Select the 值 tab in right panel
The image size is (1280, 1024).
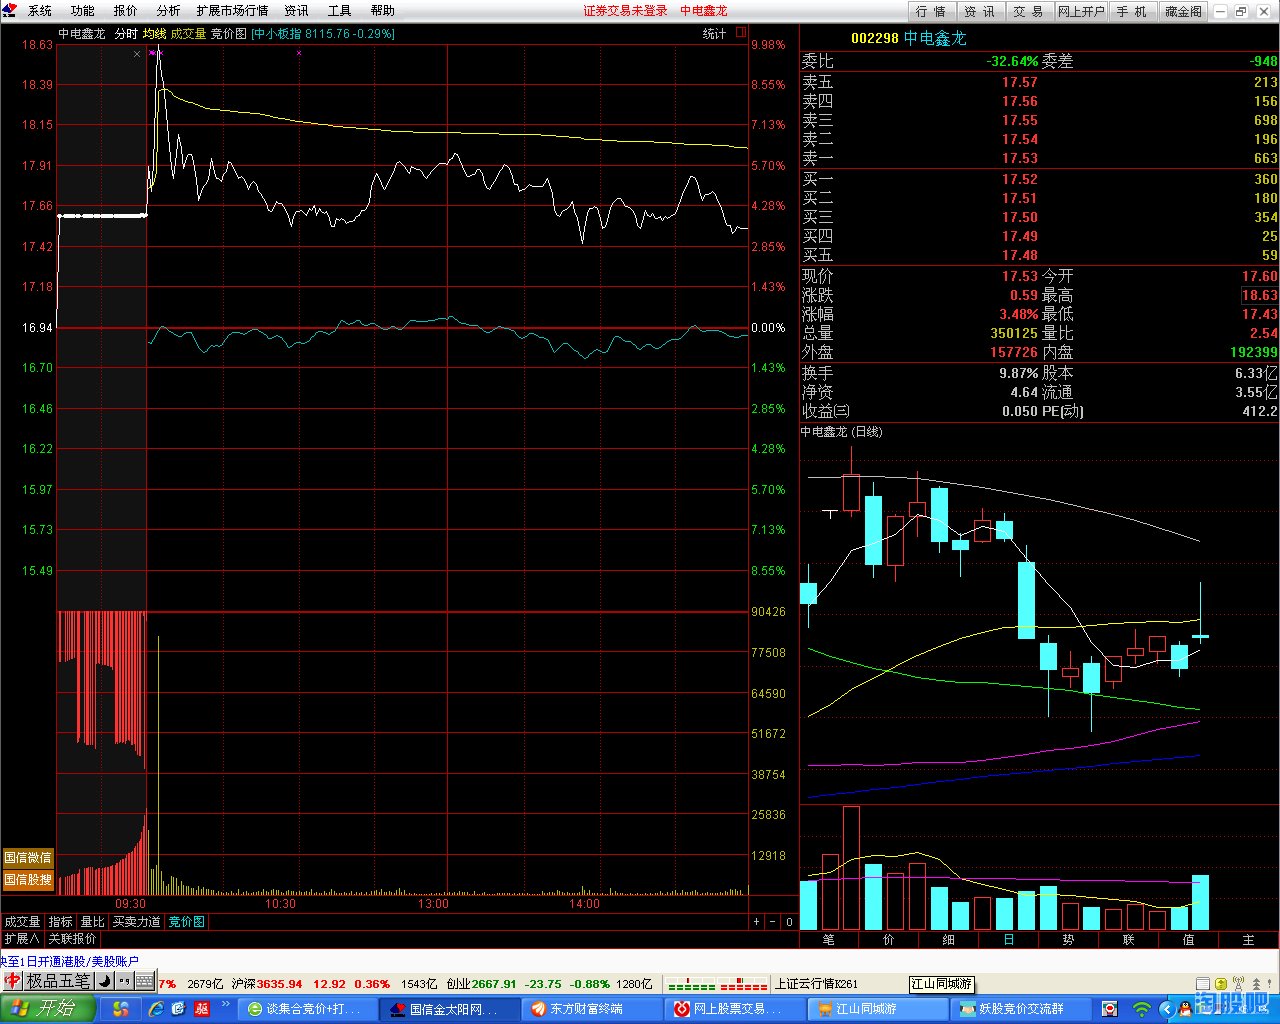point(1189,940)
